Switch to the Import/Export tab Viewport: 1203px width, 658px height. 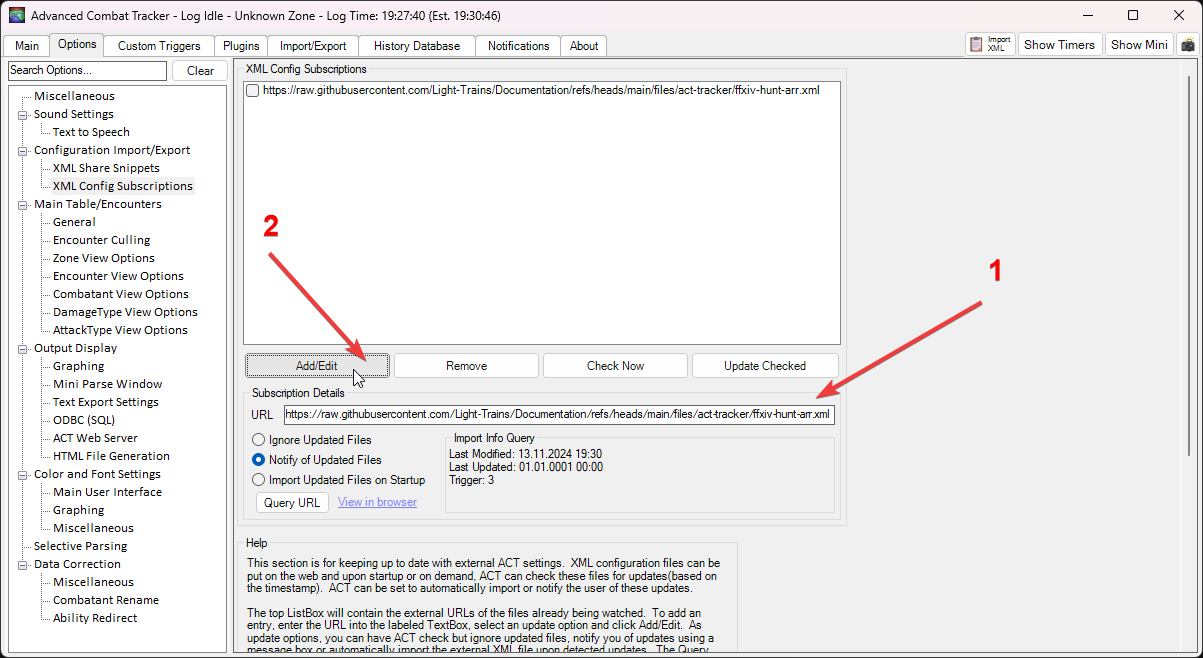point(313,46)
